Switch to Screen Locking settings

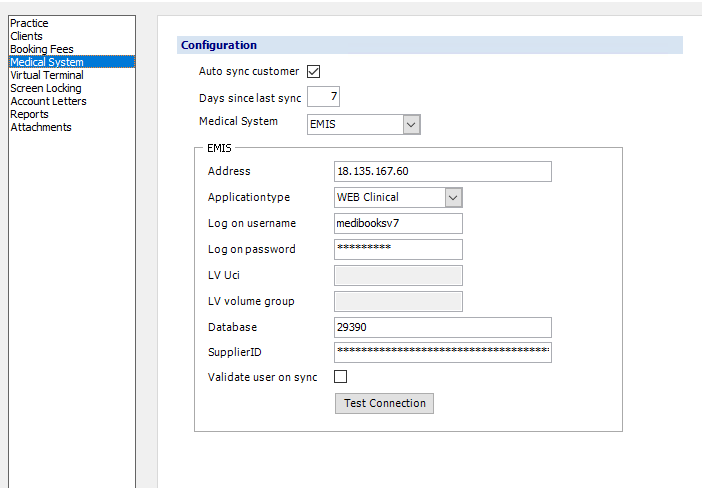click(x=45, y=88)
